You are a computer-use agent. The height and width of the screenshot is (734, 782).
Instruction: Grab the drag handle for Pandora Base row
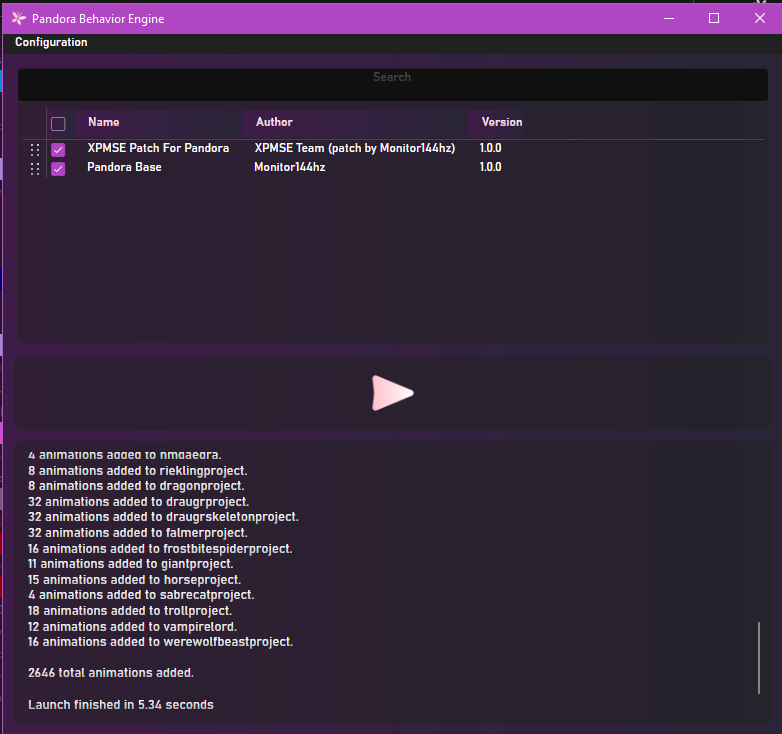point(34,169)
